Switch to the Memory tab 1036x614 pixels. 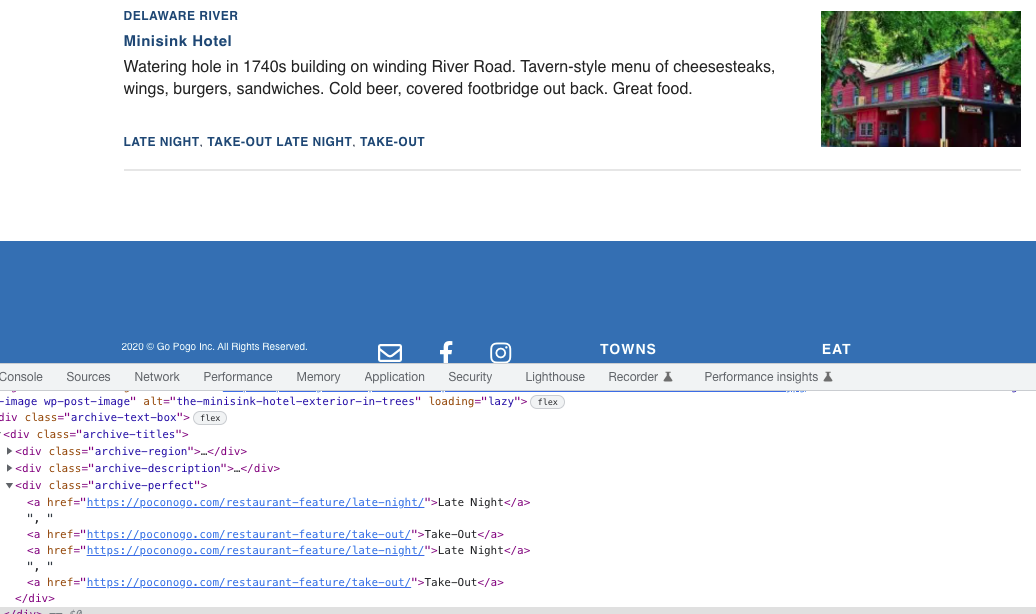318,377
